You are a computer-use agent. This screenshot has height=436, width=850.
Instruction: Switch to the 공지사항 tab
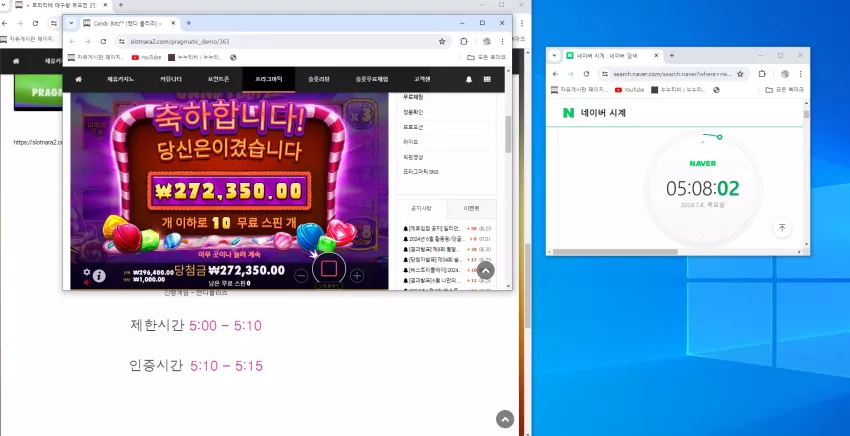coord(421,208)
